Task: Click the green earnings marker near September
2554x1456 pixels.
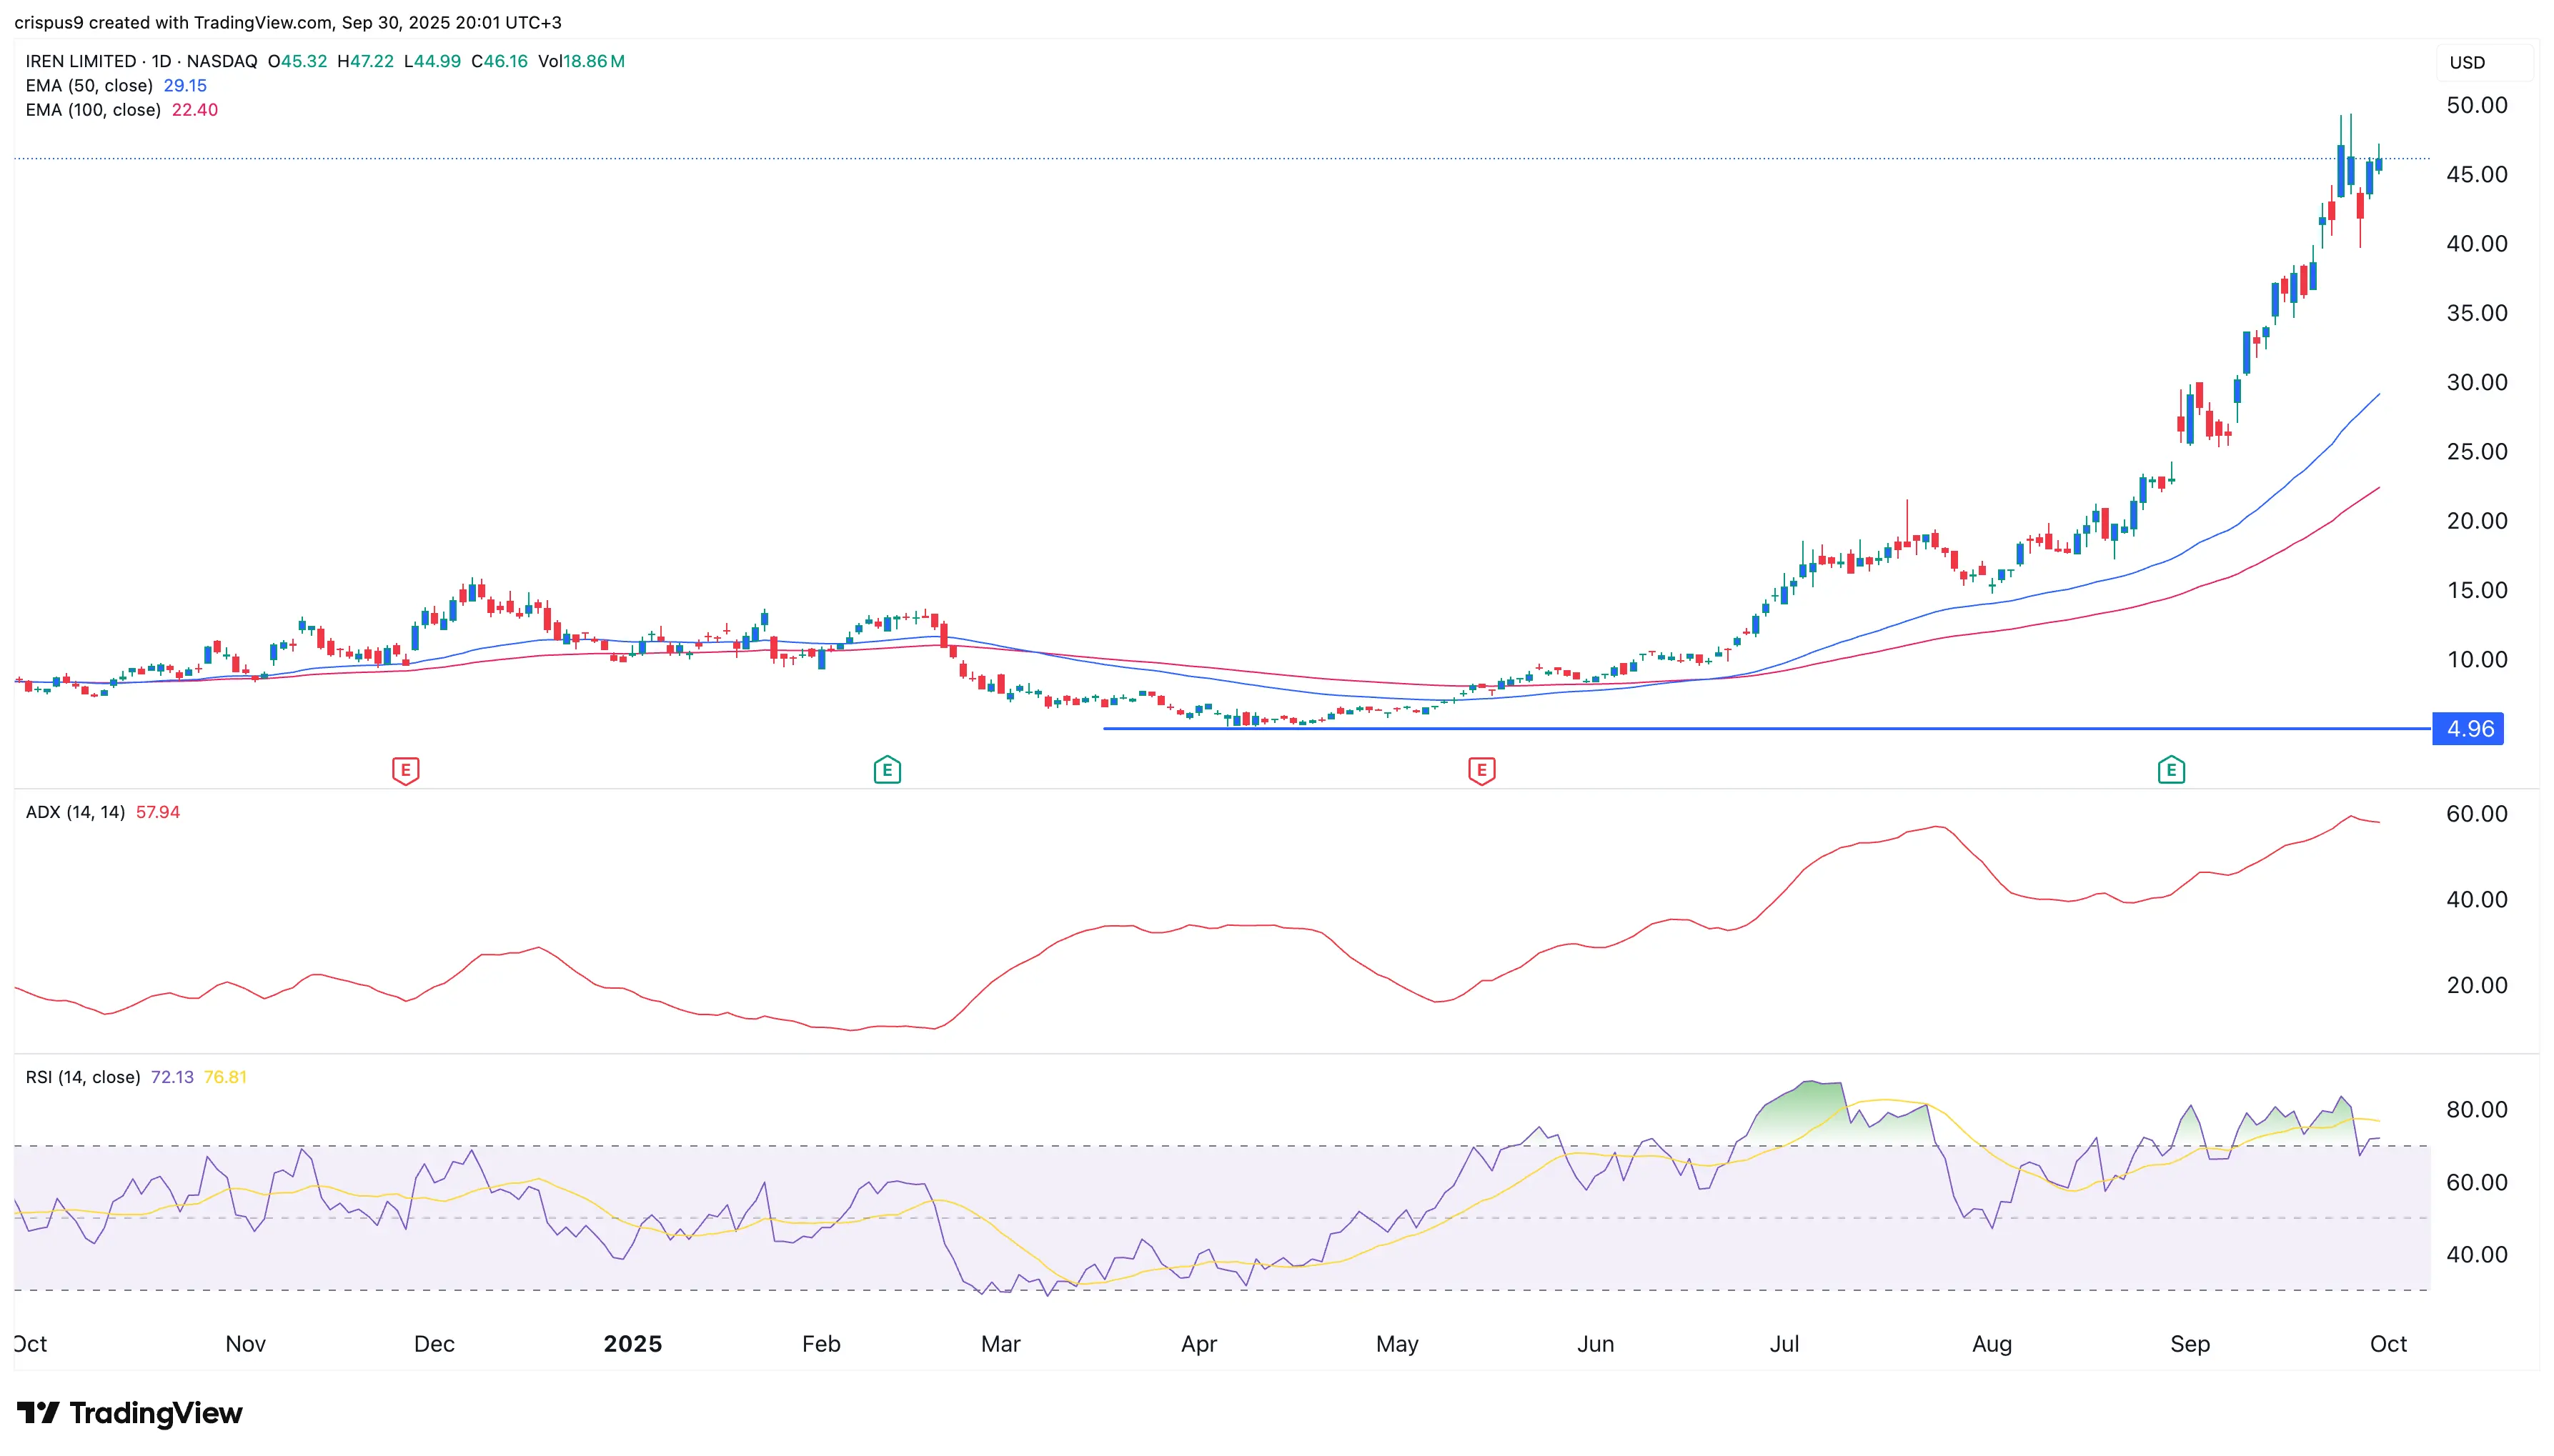Action: point(2171,770)
